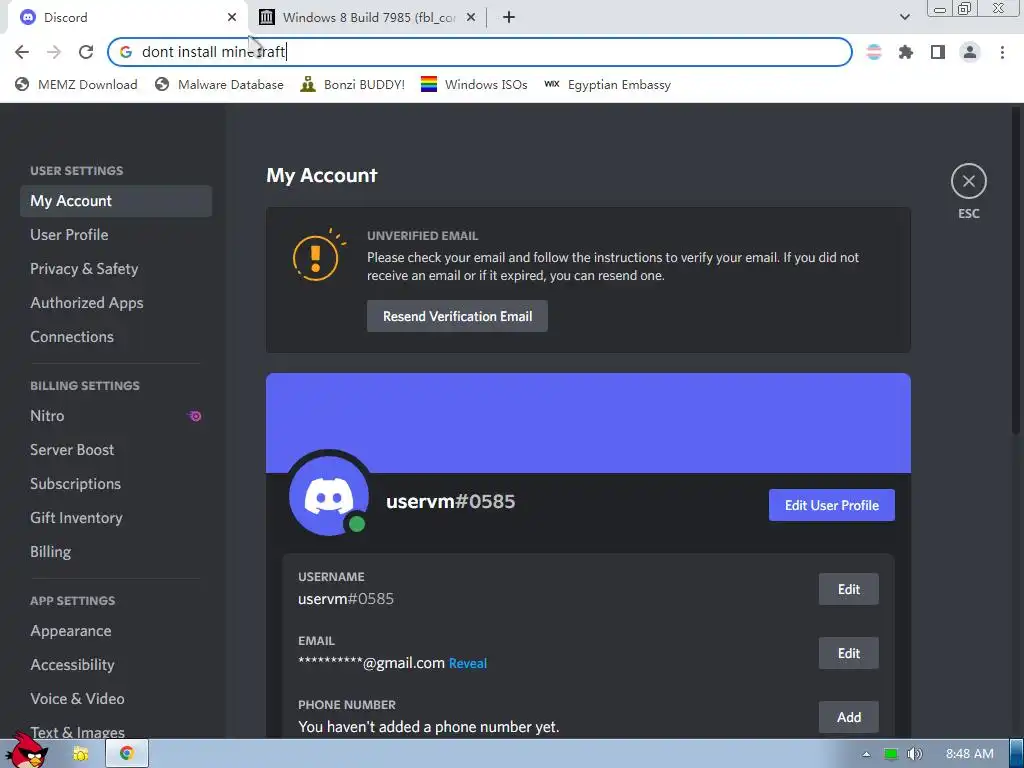Click the green network tray icon
The width and height of the screenshot is (1024, 768).
click(x=891, y=754)
